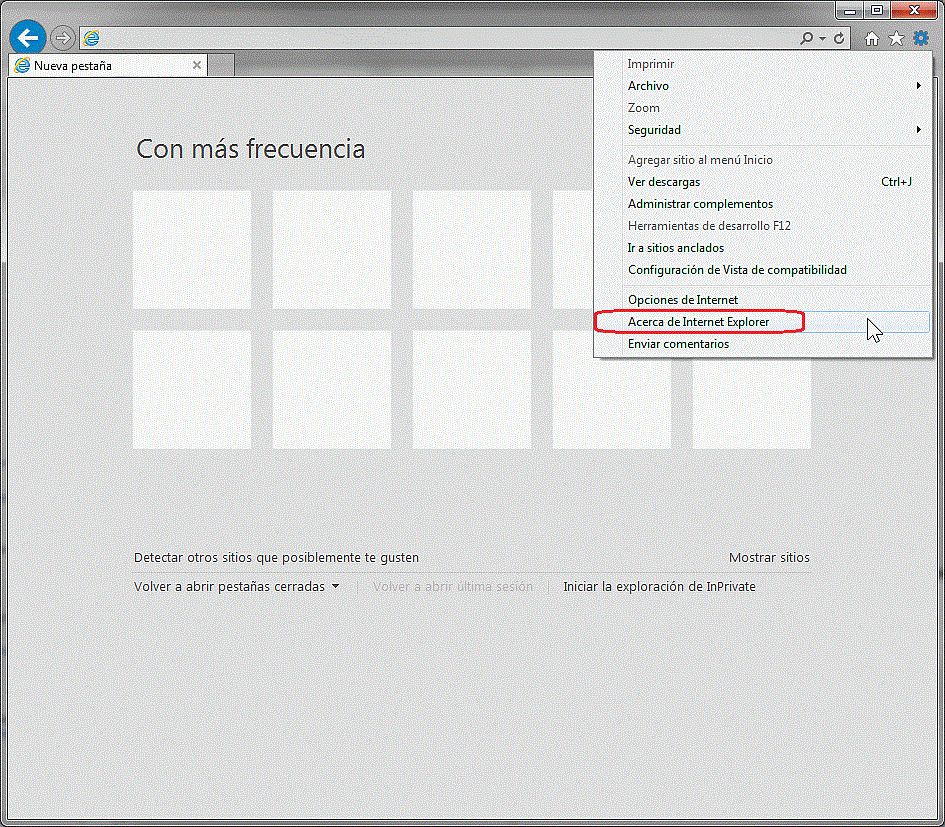Go to the Home page icon
Viewport: 945px width, 827px height.
click(x=871, y=39)
